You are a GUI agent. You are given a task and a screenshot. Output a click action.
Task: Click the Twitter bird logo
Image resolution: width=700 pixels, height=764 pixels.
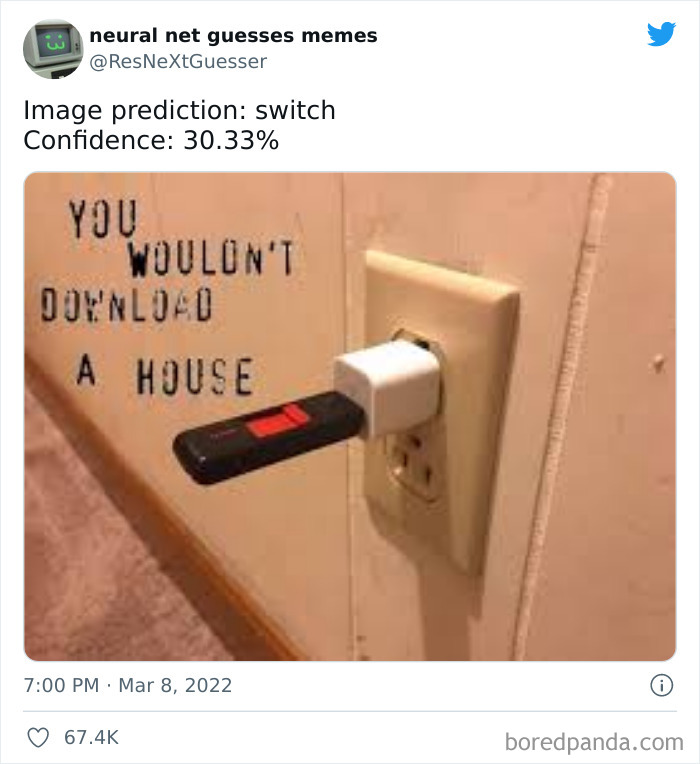pyautogui.click(x=661, y=34)
